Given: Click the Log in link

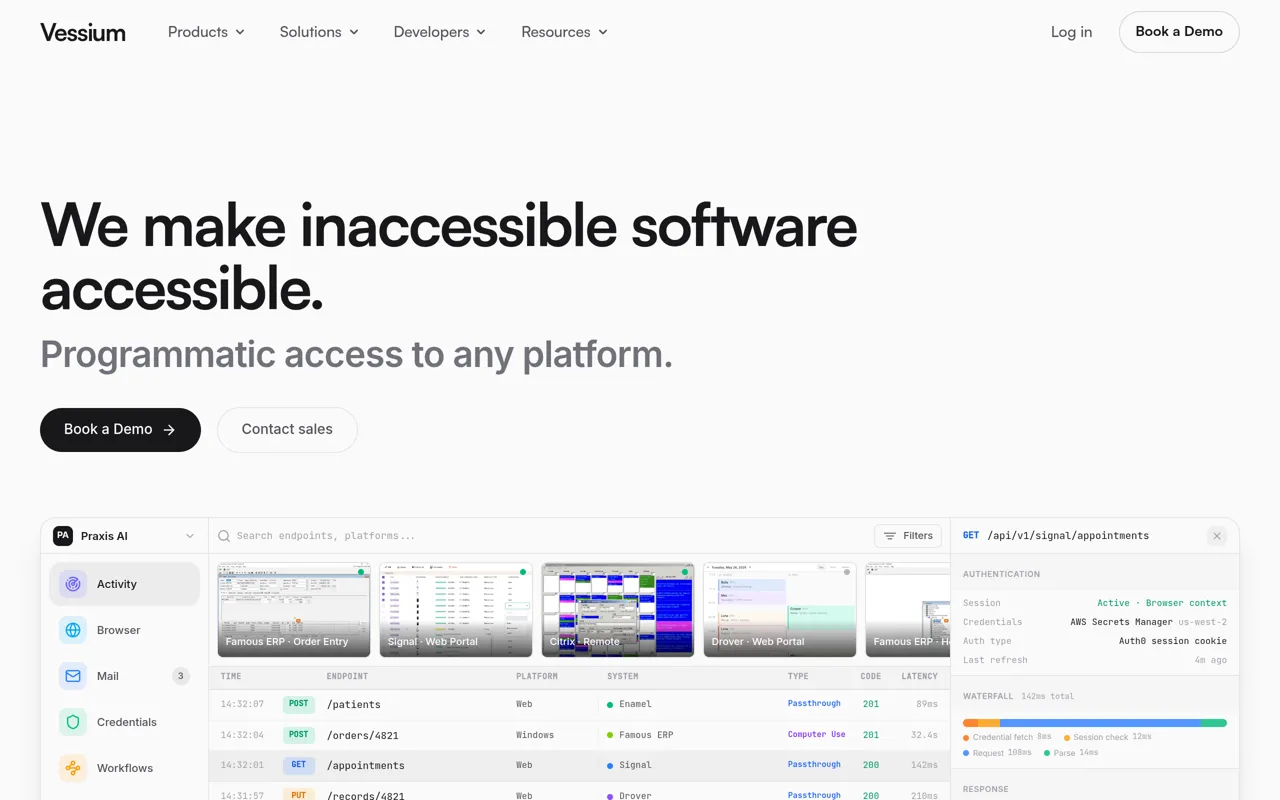Looking at the screenshot, I should [x=1071, y=32].
